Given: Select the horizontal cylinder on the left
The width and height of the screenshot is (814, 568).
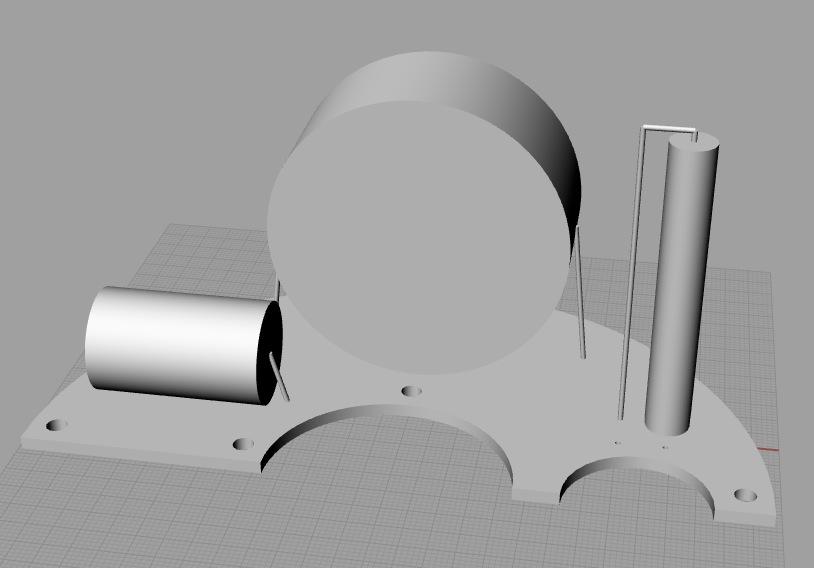Looking at the screenshot, I should pyautogui.click(x=170, y=338).
